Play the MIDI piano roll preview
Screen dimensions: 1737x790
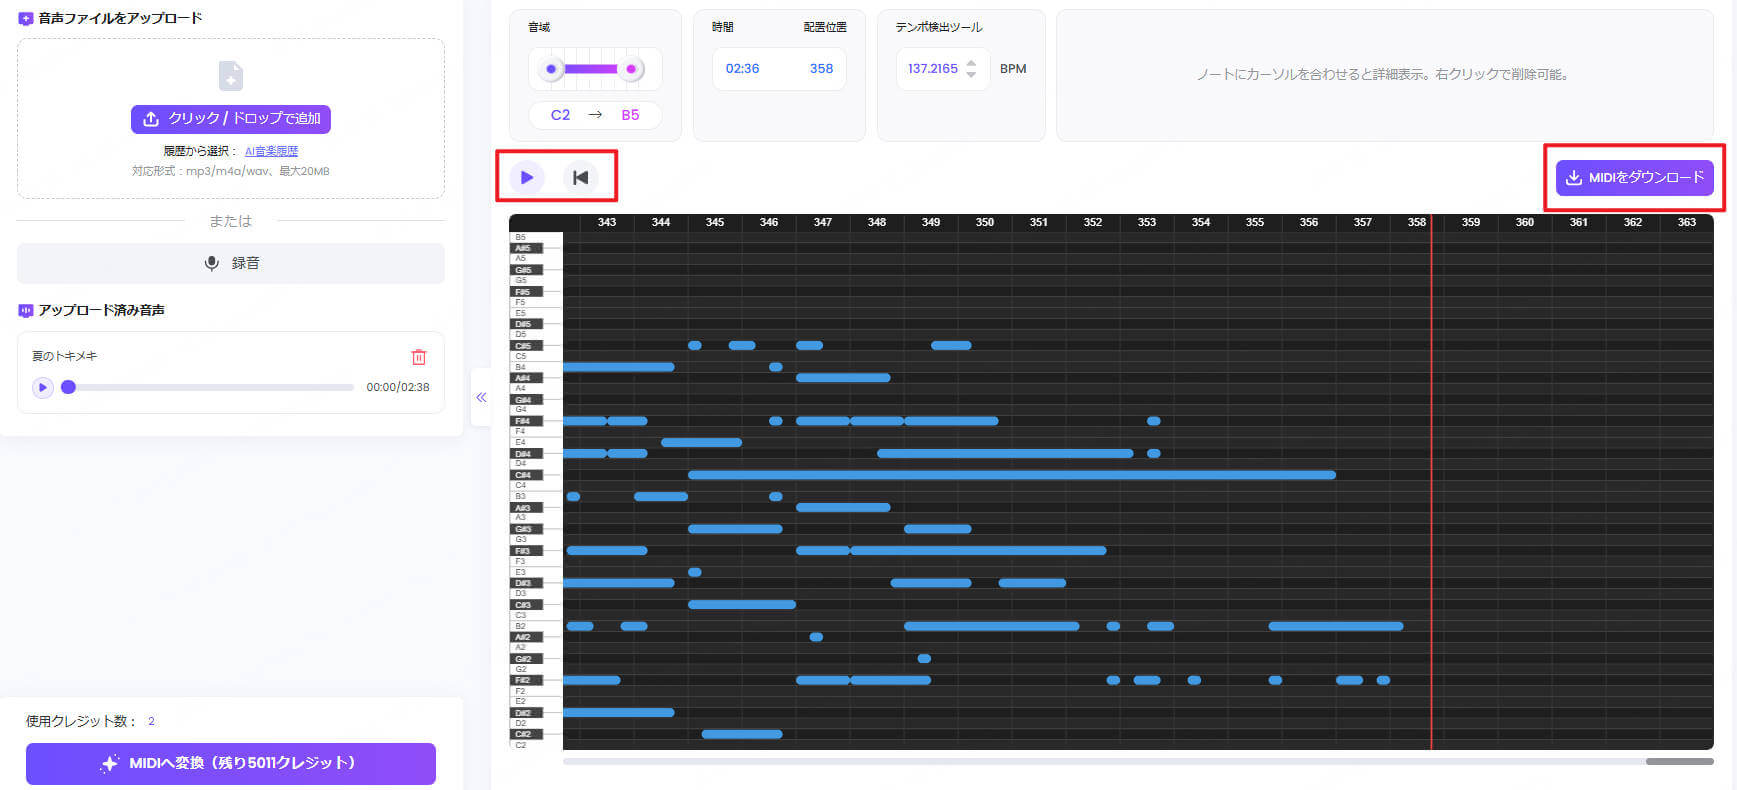click(526, 177)
